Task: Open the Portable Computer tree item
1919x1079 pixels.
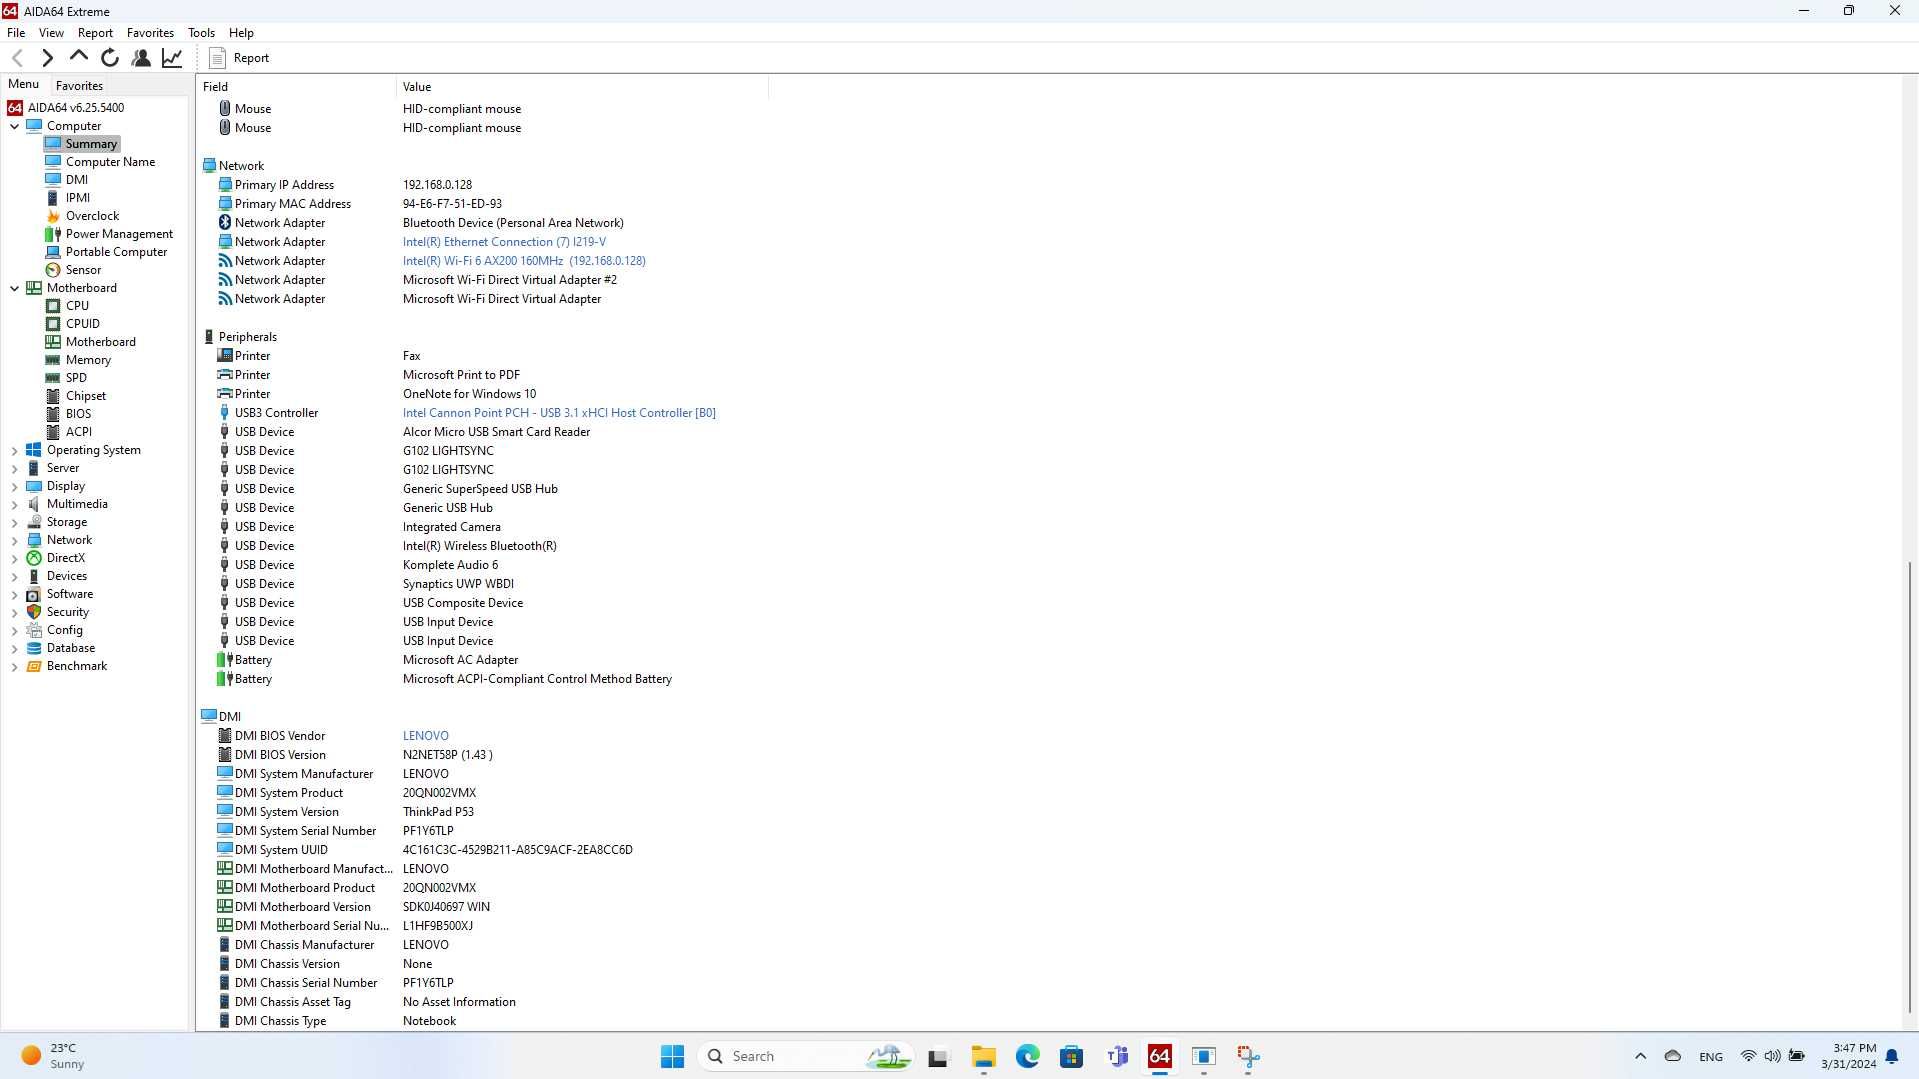Action: (116, 252)
